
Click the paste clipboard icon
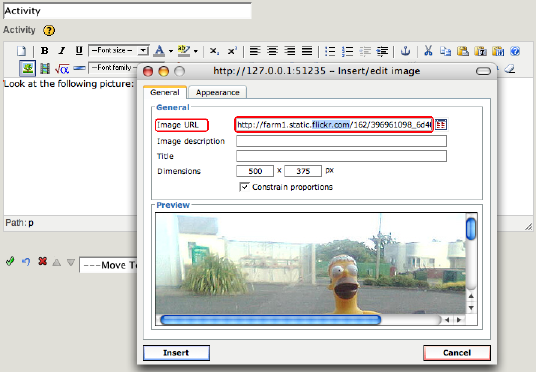463,51
